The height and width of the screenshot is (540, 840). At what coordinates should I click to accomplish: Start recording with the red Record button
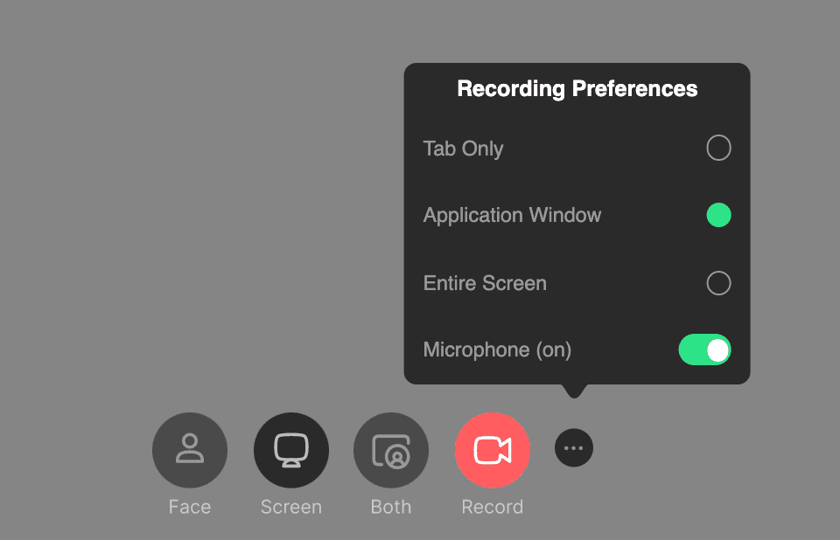(x=492, y=450)
